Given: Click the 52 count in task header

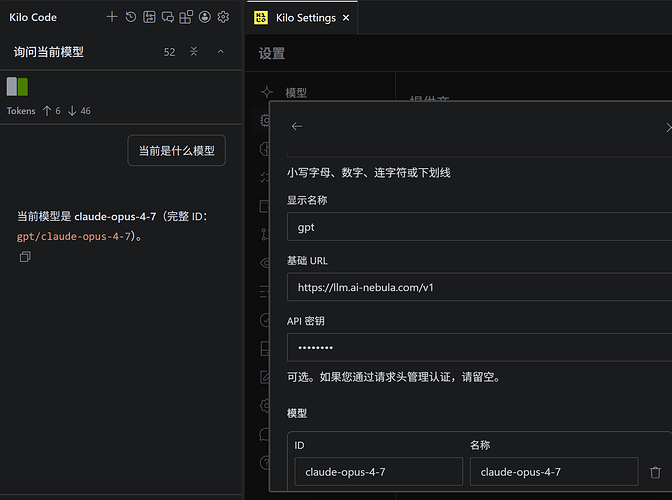Looking at the screenshot, I should click(x=169, y=52).
